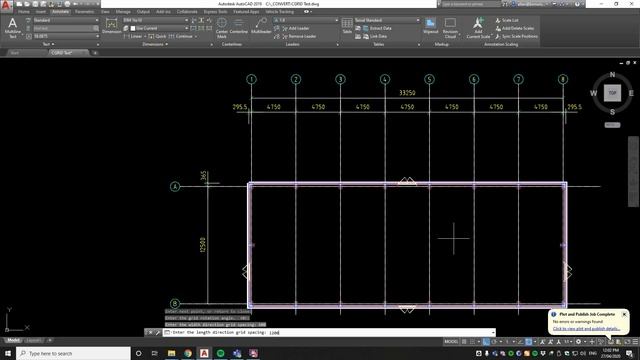Click the workspace switching gear icon
The height and width of the screenshot is (360, 640).
point(578,342)
